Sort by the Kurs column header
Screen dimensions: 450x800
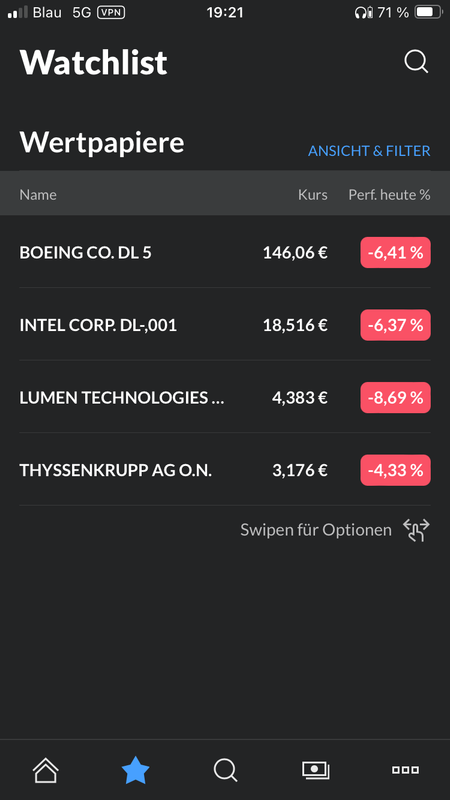coord(313,194)
